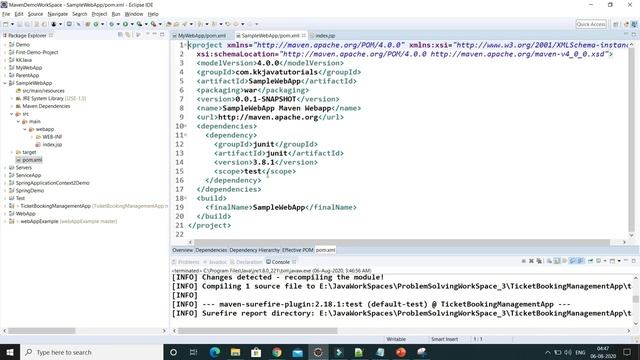Viewport: 640px width, 360px height.
Task: Open the Navigate menu
Action: pos(58,14)
